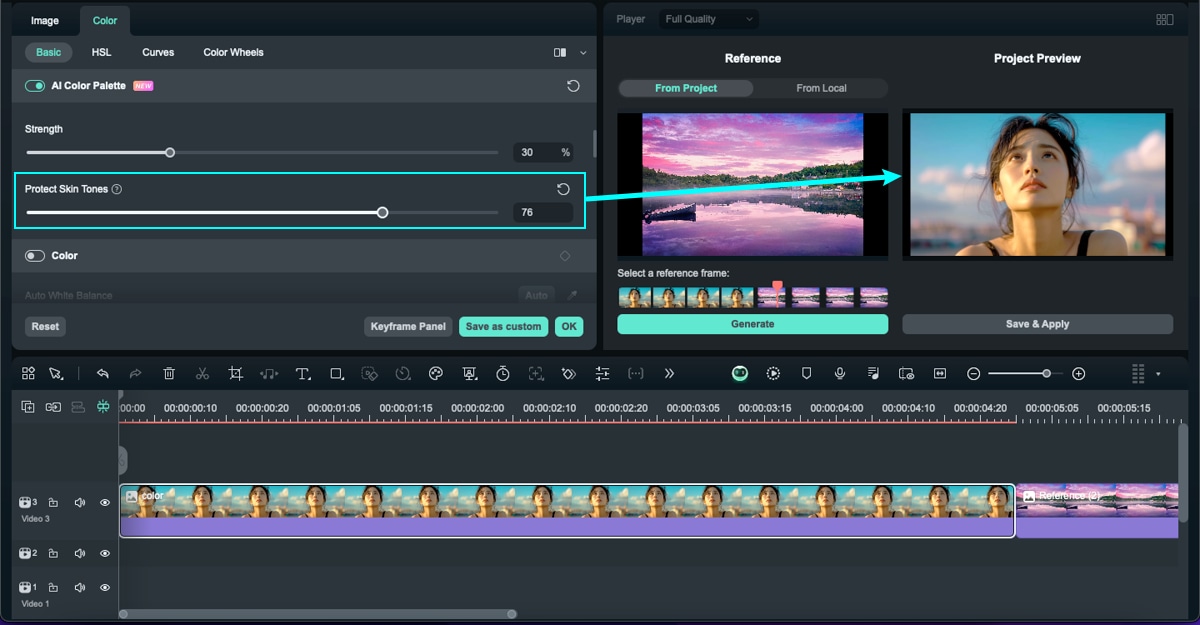Screen dimensions: 1200x625
Task: Reset the Protect Skin Tones value
Action: point(563,189)
